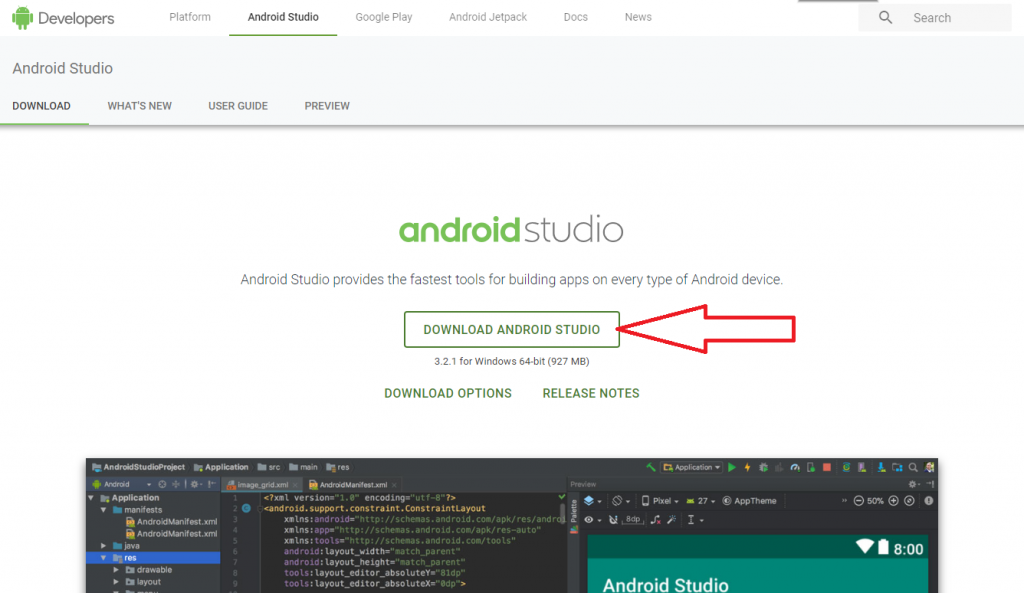Viewport: 1024px width, 593px height.
Task: Expand the drawable folder node
Action: pos(116,569)
